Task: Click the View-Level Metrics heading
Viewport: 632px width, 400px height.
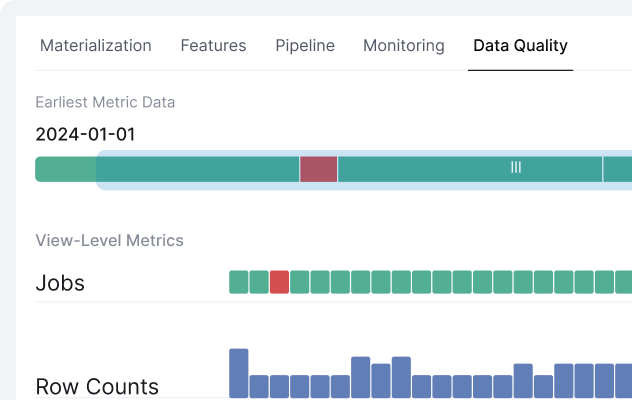Action: [109, 241]
